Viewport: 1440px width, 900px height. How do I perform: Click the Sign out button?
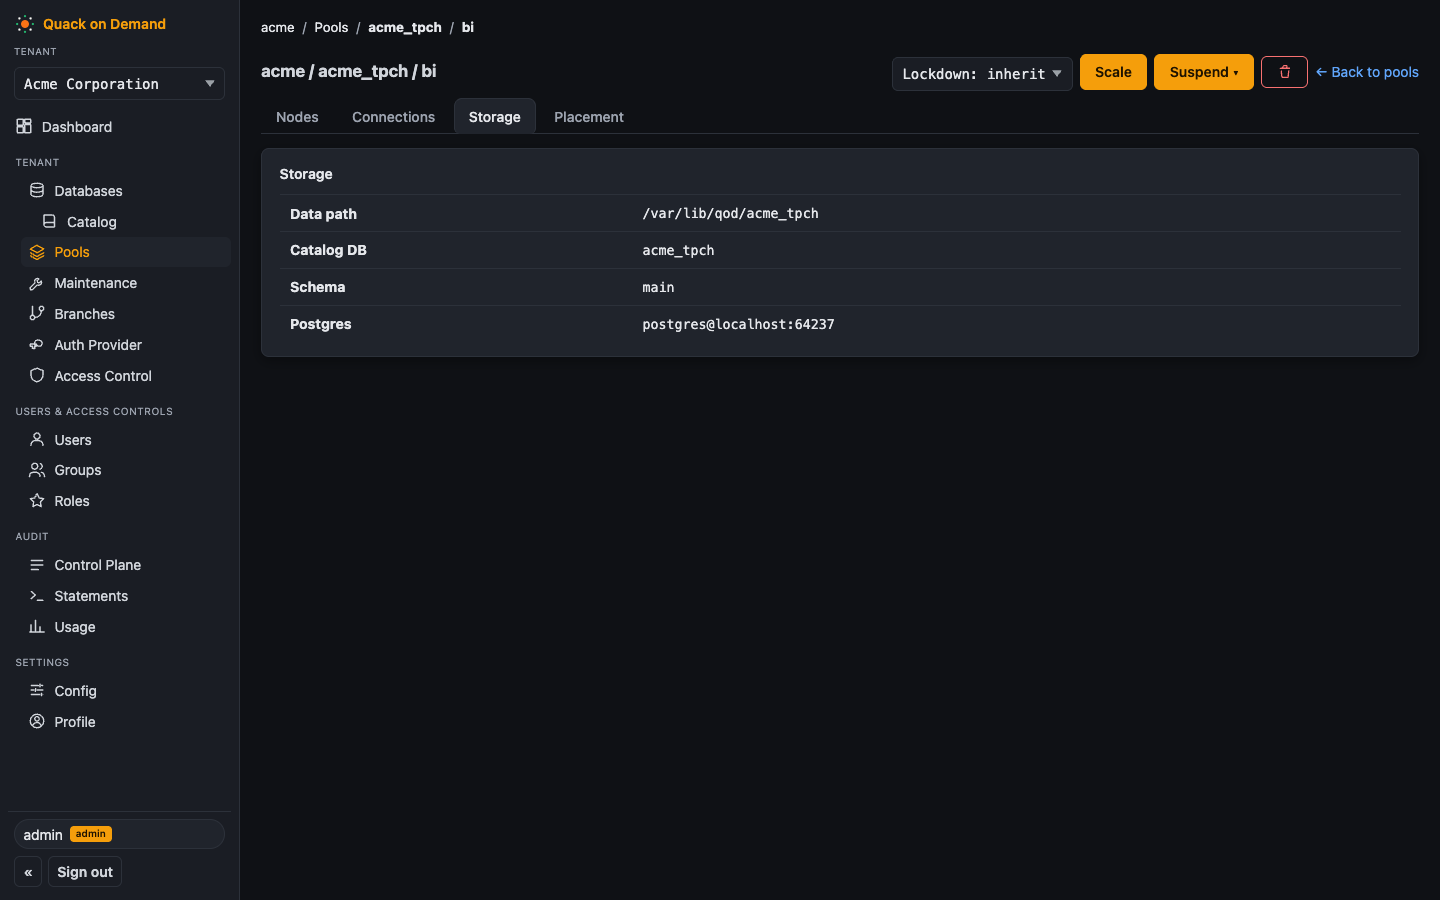point(85,872)
